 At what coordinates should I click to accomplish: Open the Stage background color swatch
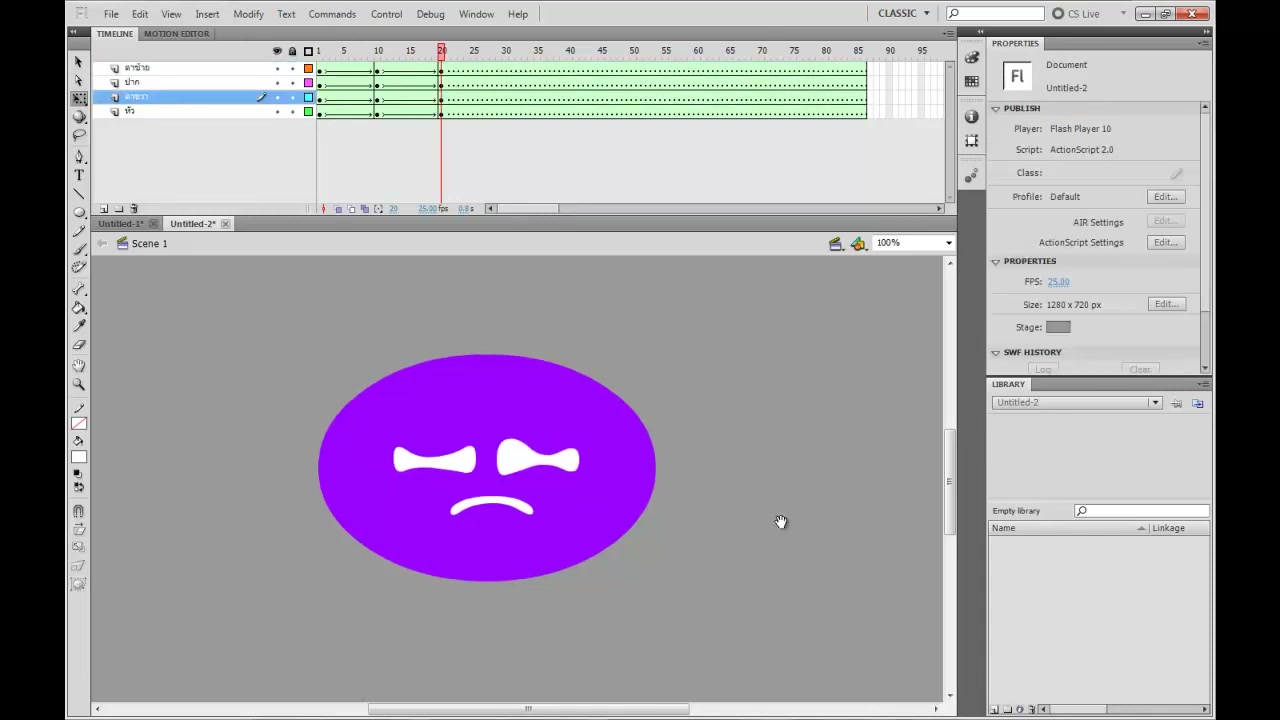(1058, 327)
